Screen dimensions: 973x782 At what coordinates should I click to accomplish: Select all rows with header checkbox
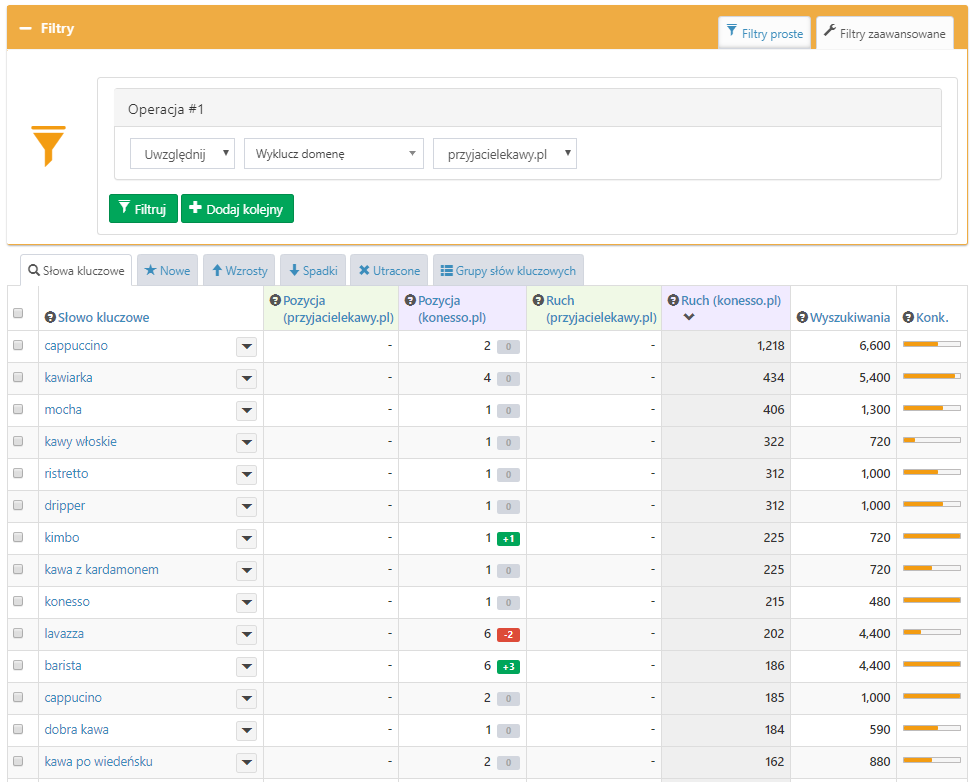(x=18, y=313)
